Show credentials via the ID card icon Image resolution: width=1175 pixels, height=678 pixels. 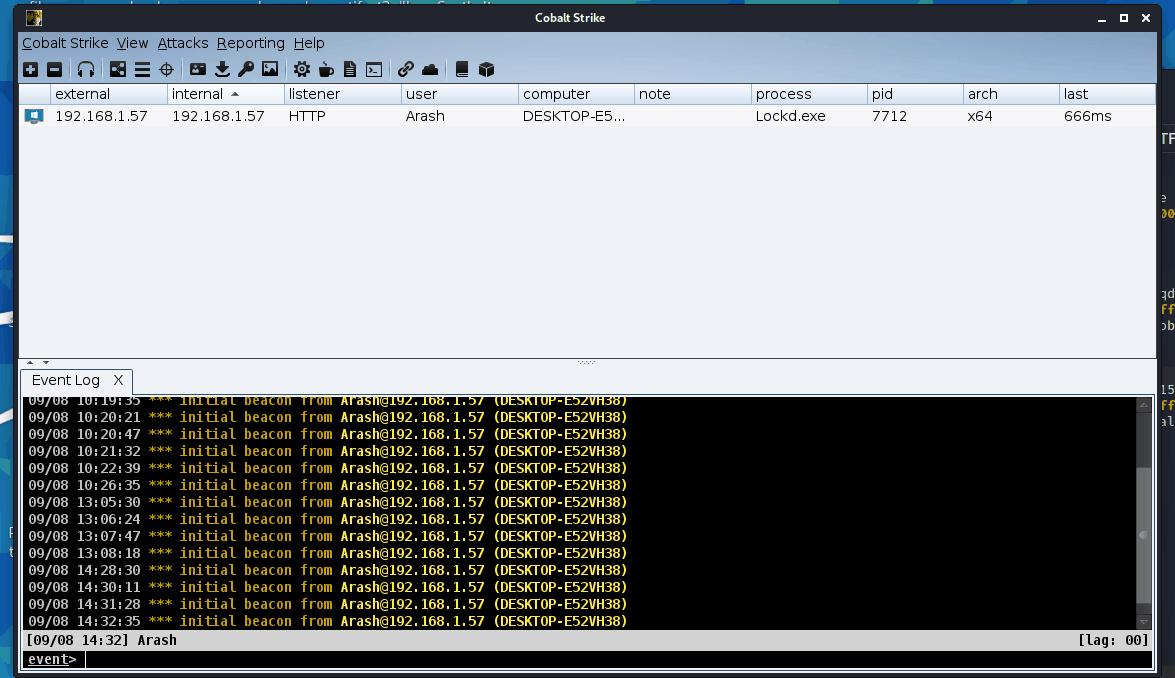tap(198, 70)
